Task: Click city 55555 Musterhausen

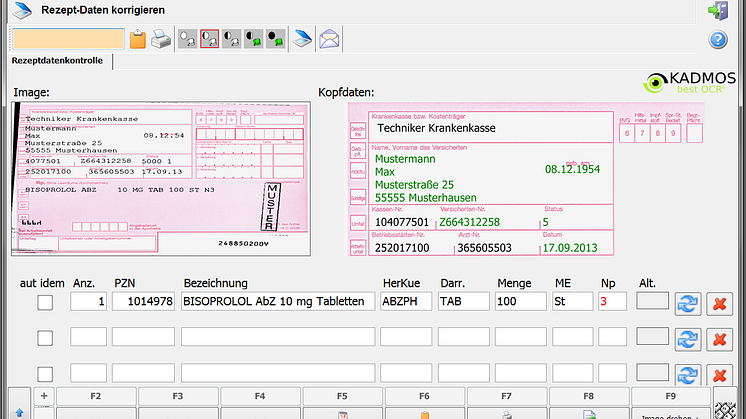Action: tap(426, 197)
